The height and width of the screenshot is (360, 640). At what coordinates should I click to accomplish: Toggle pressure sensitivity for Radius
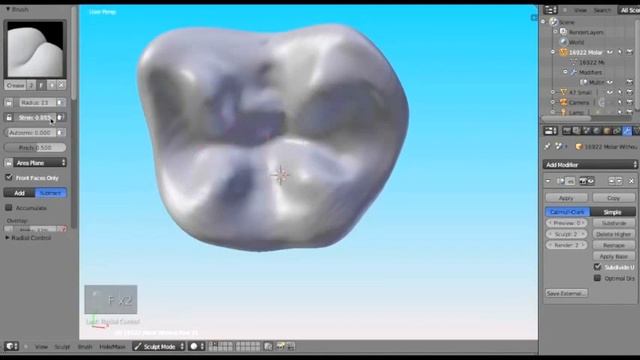point(60,103)
